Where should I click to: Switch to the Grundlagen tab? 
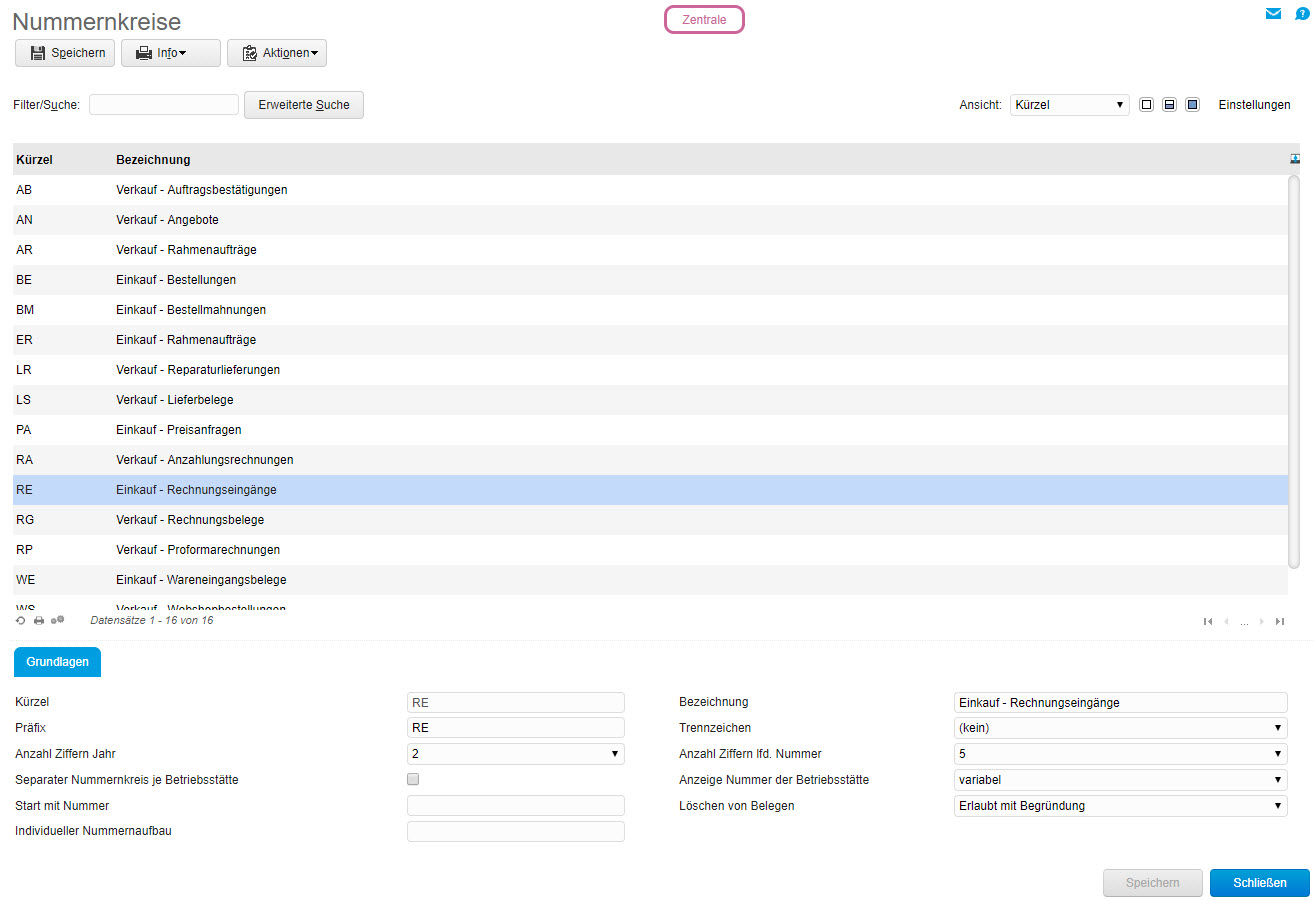click(57, 662)
